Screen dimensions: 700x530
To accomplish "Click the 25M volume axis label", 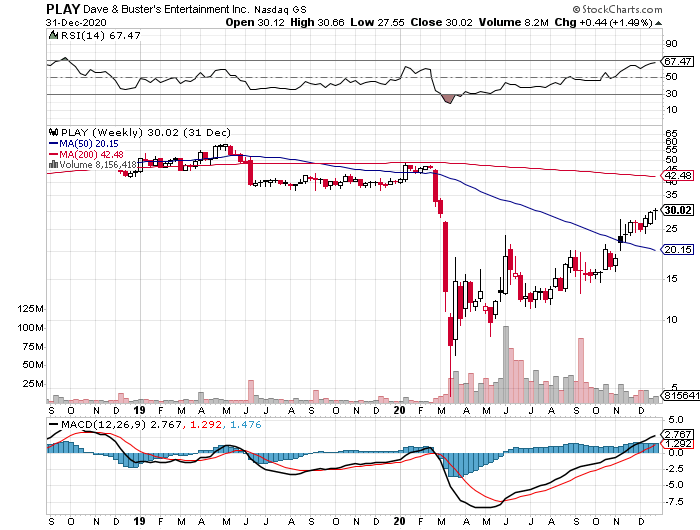I will [x=33, y=384].
